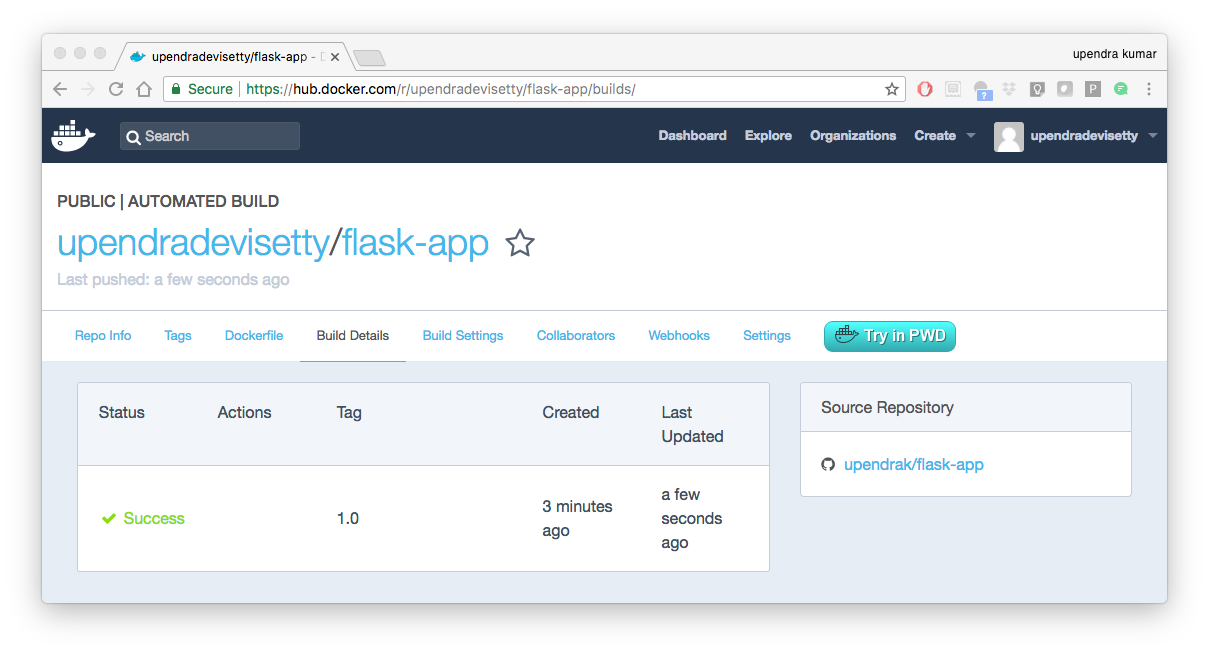Open the browser home page
Image resolution: width=1209 pixels, height=653 pixels.
[x=144, y=89]
